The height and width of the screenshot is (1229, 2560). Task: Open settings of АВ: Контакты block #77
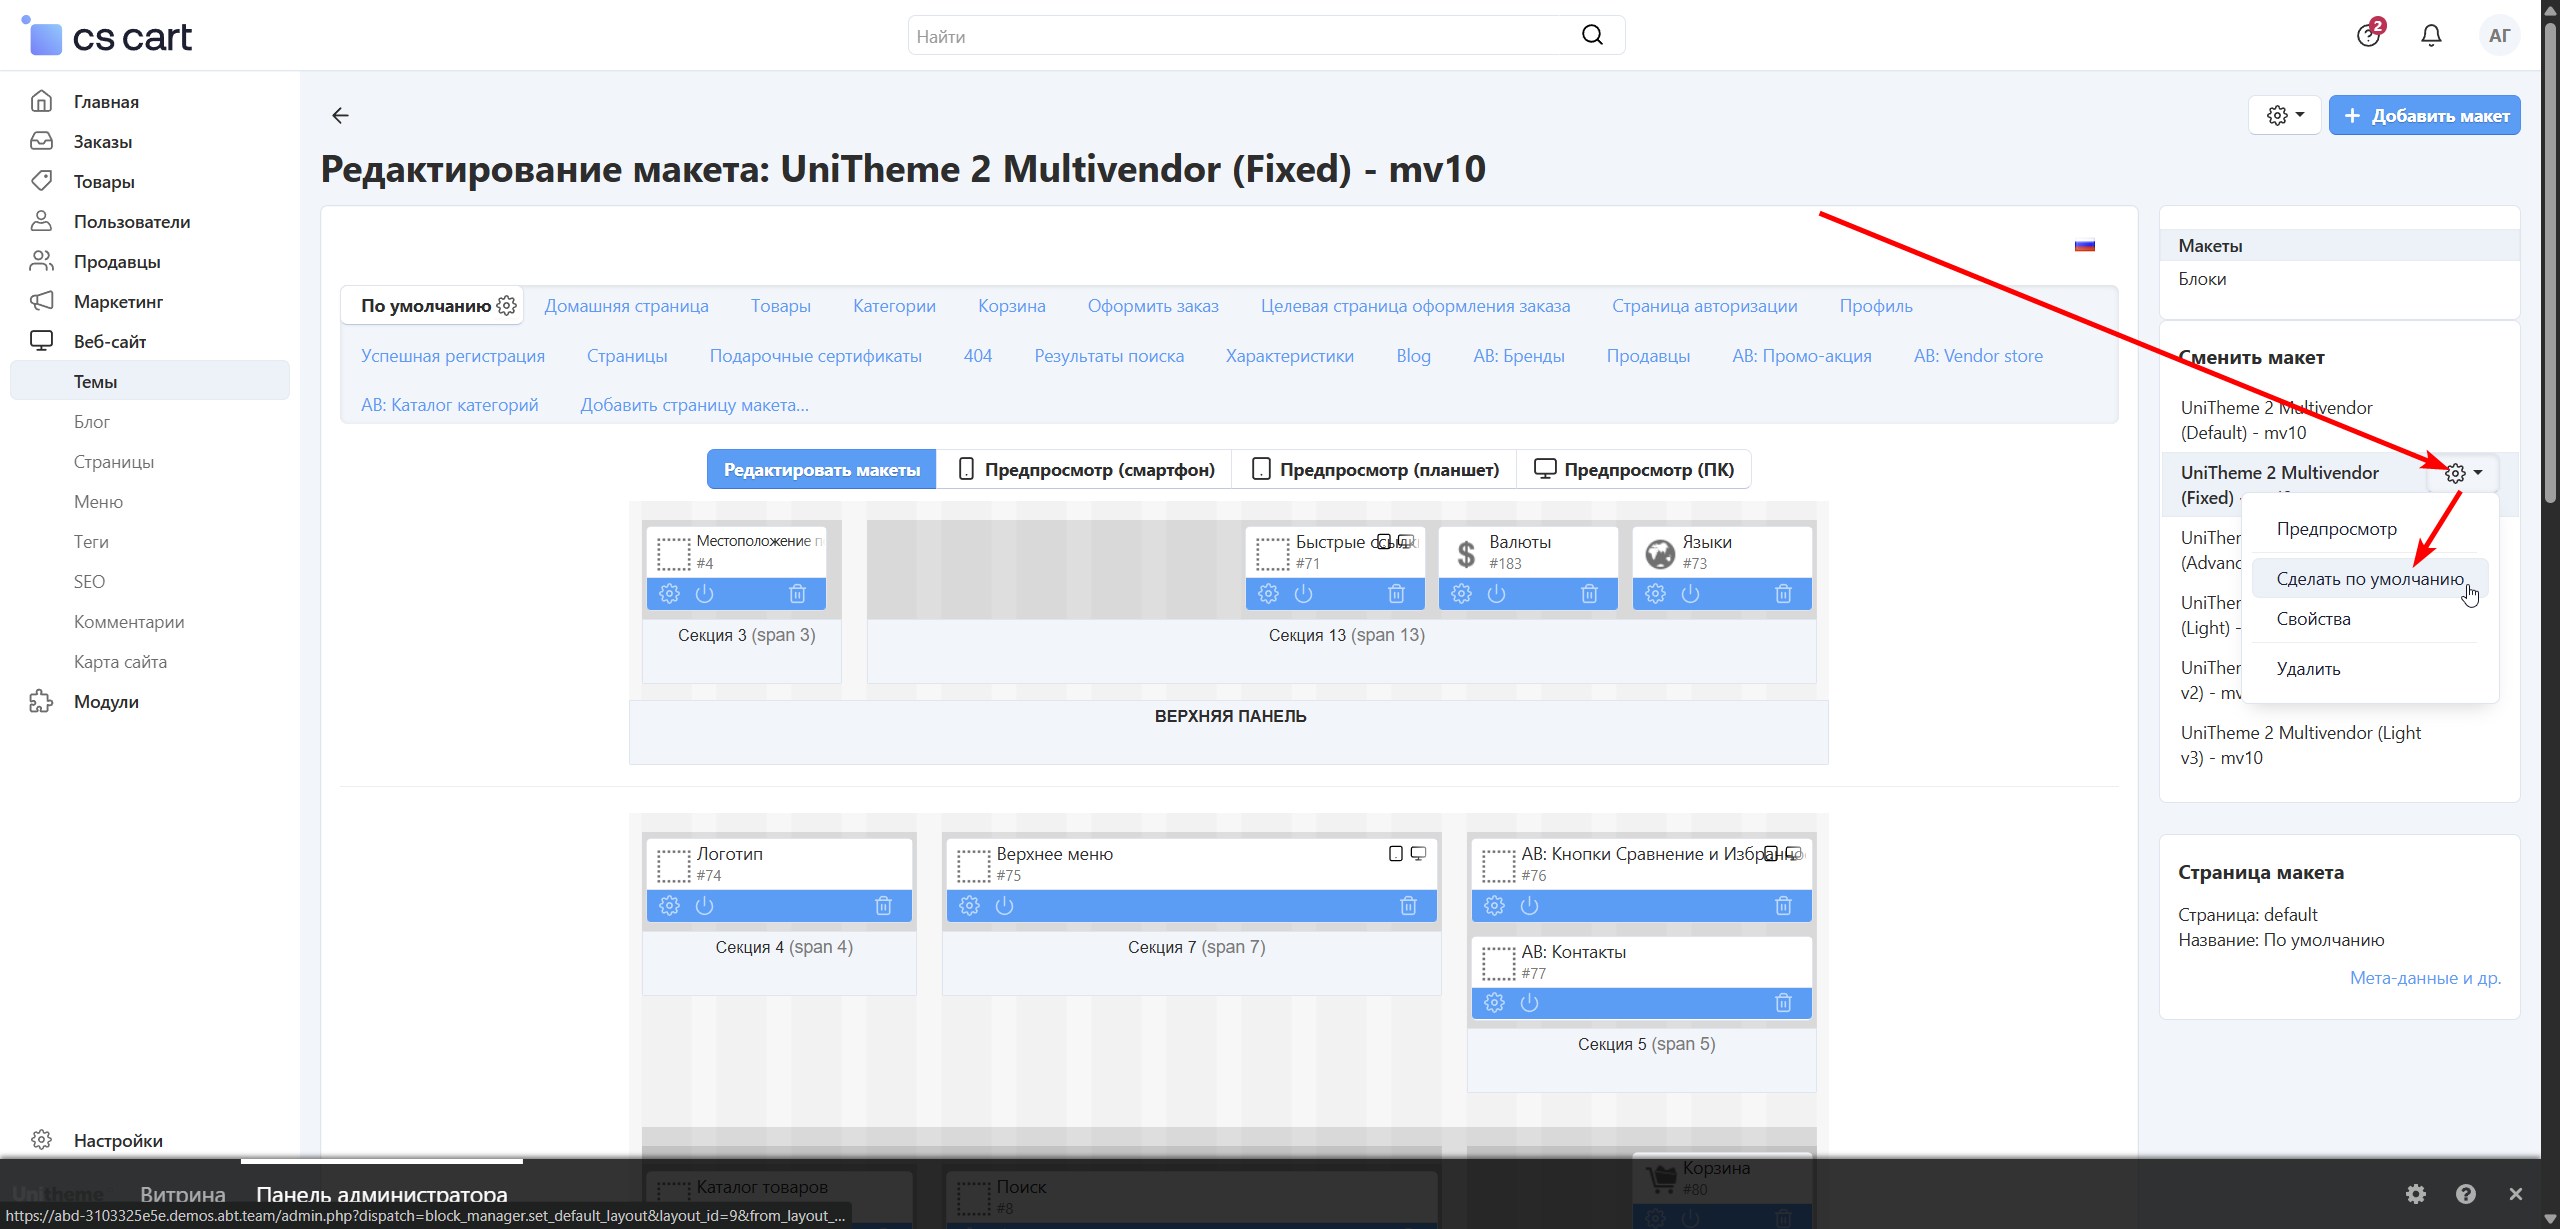click(x=1495, y=1003)
